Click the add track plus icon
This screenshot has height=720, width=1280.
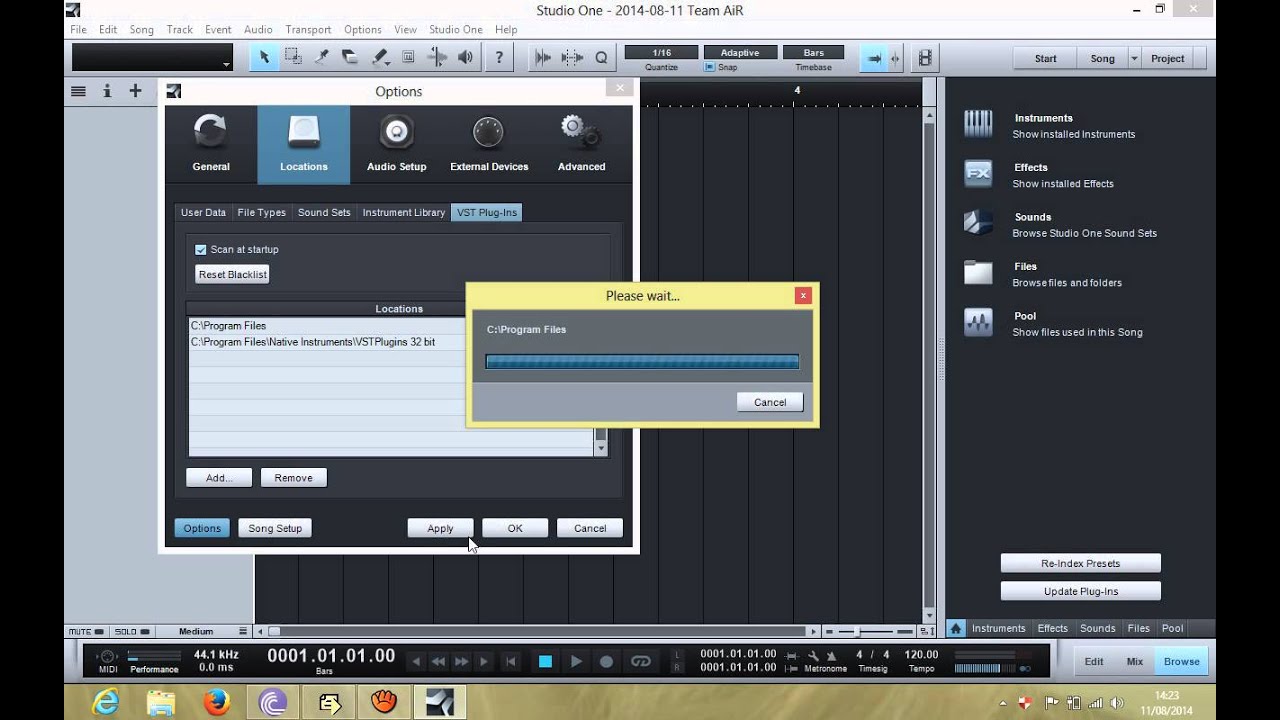tap(135, 91)
